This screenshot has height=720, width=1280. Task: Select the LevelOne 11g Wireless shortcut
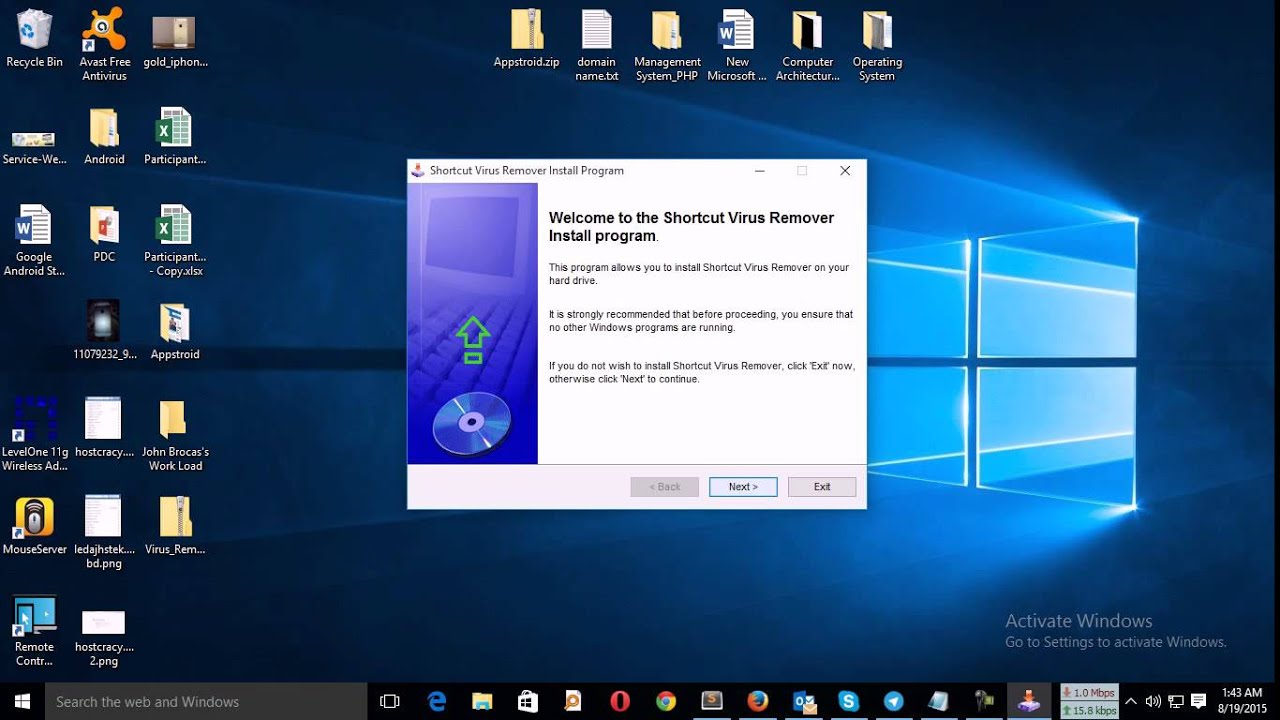[35, 435]
